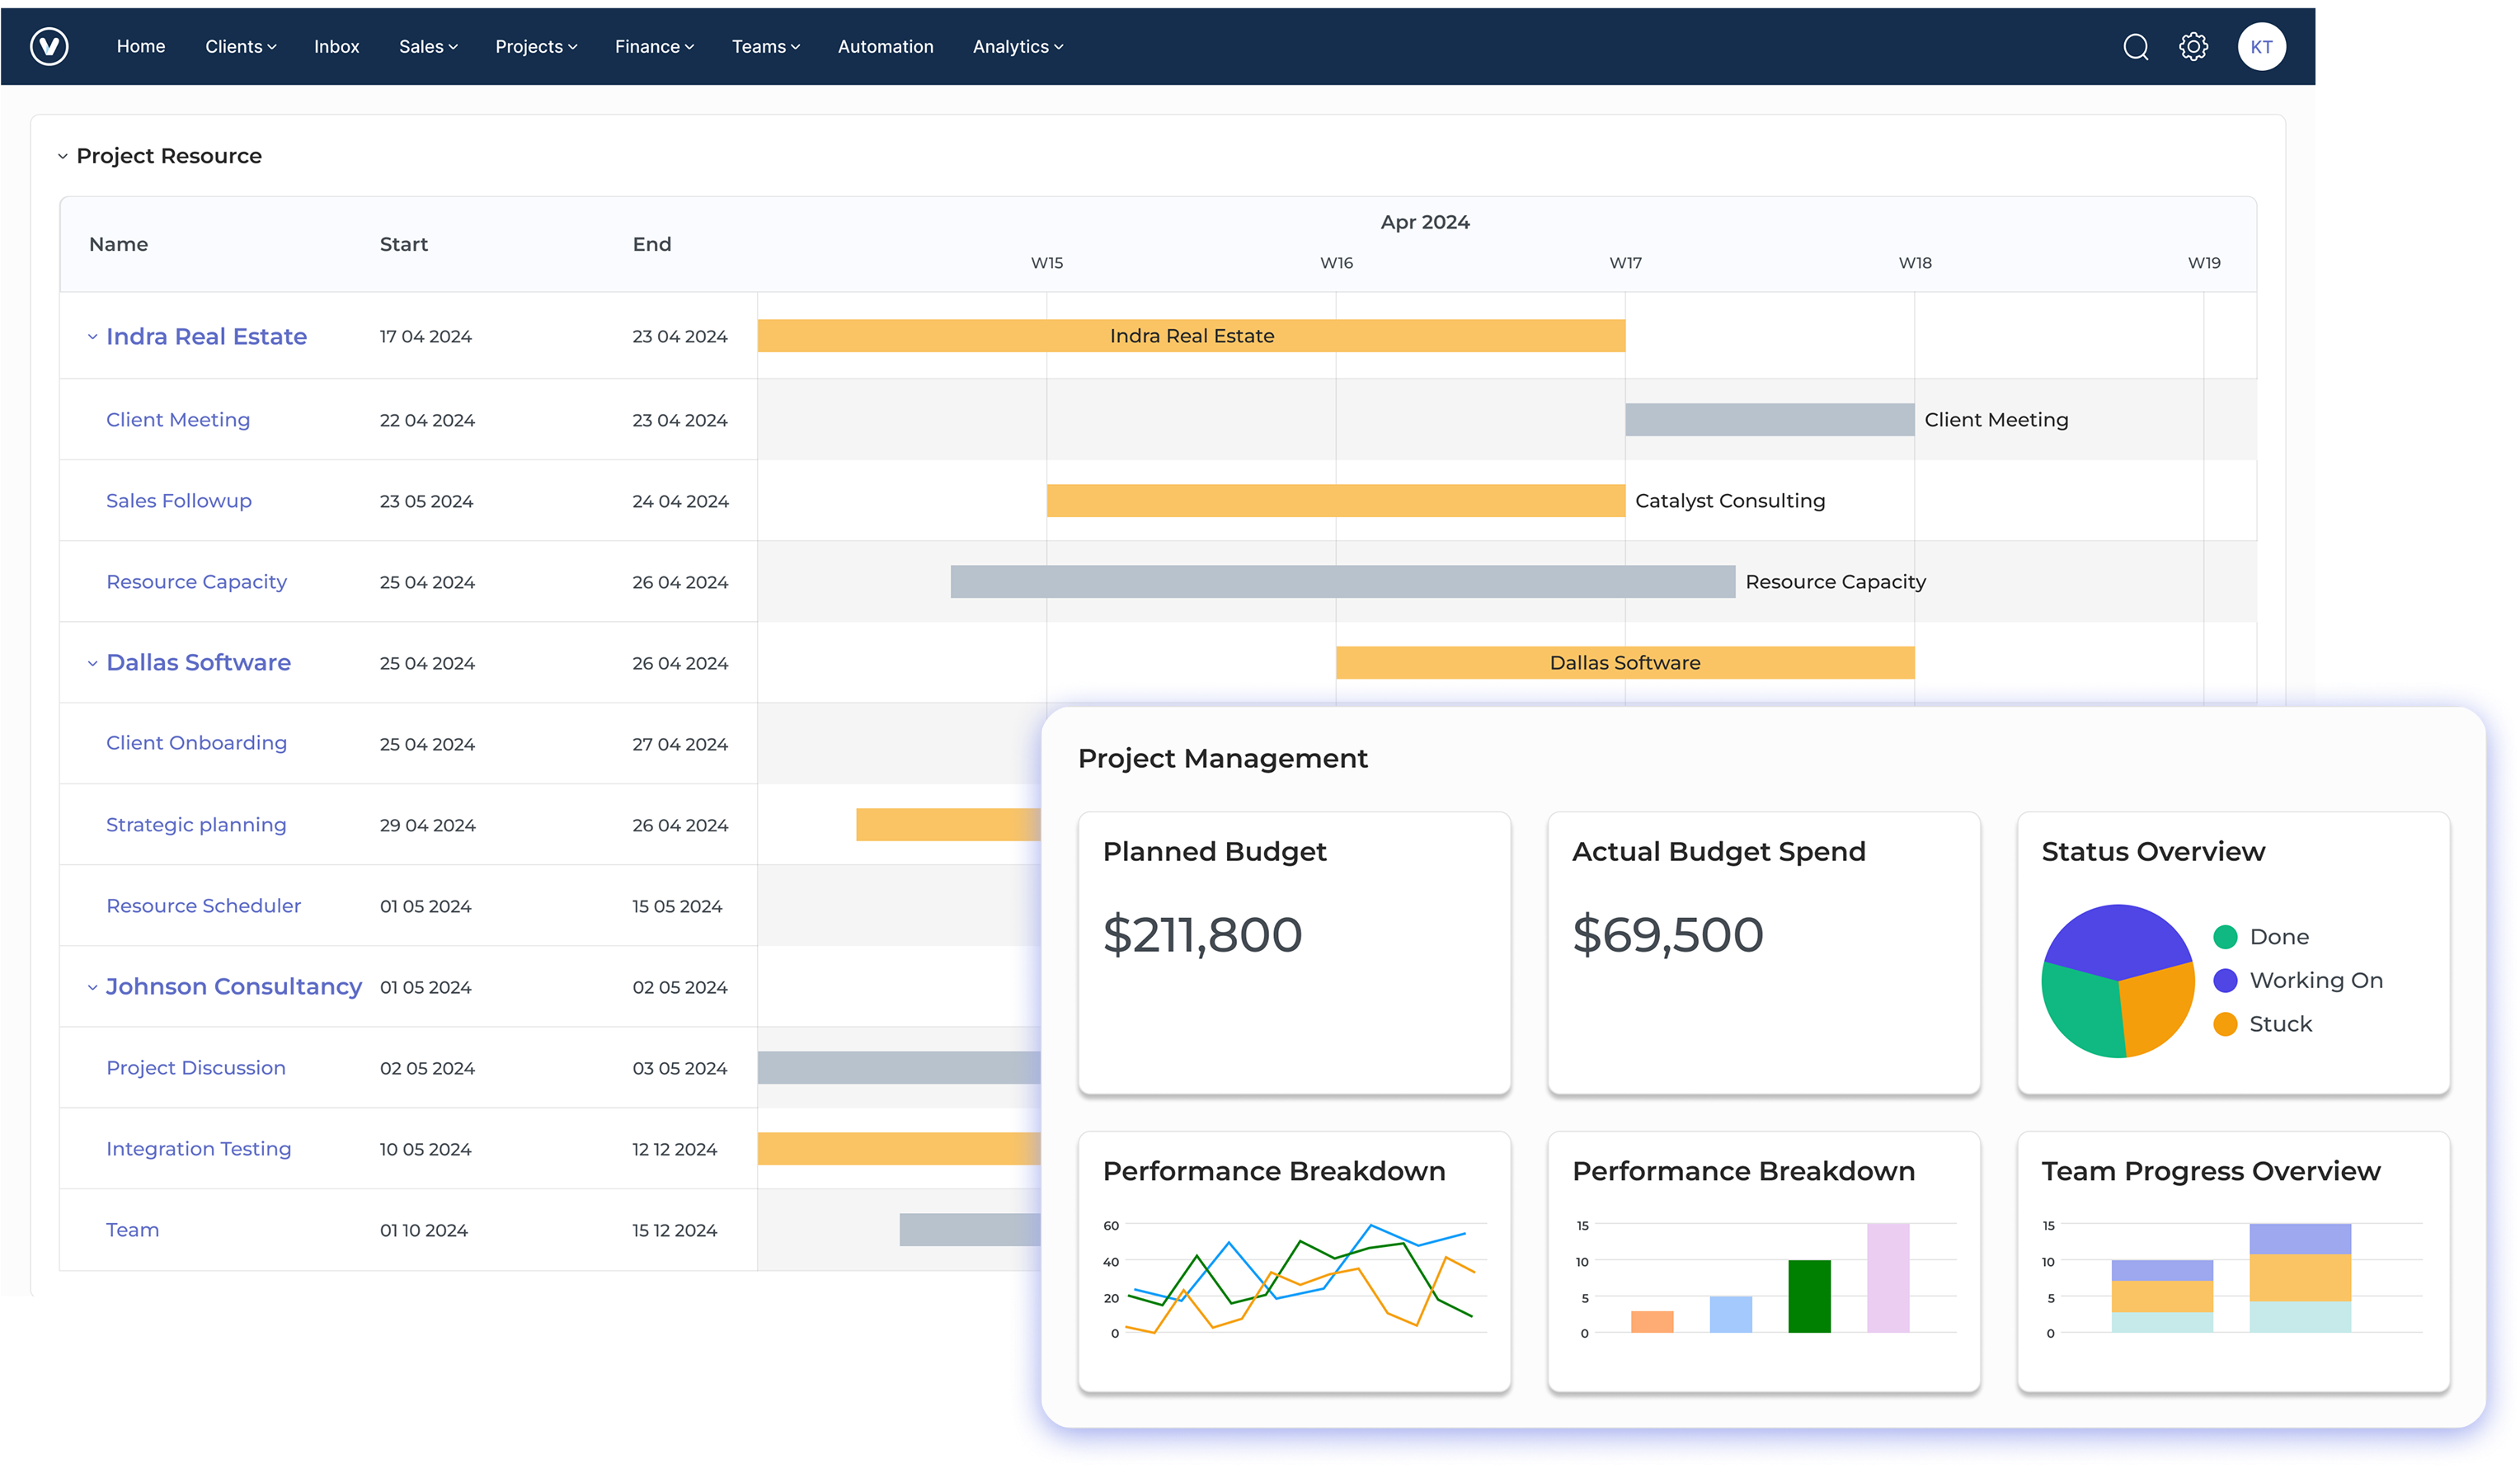
Task: Go to the Home menu item
Action: point(141,46)
